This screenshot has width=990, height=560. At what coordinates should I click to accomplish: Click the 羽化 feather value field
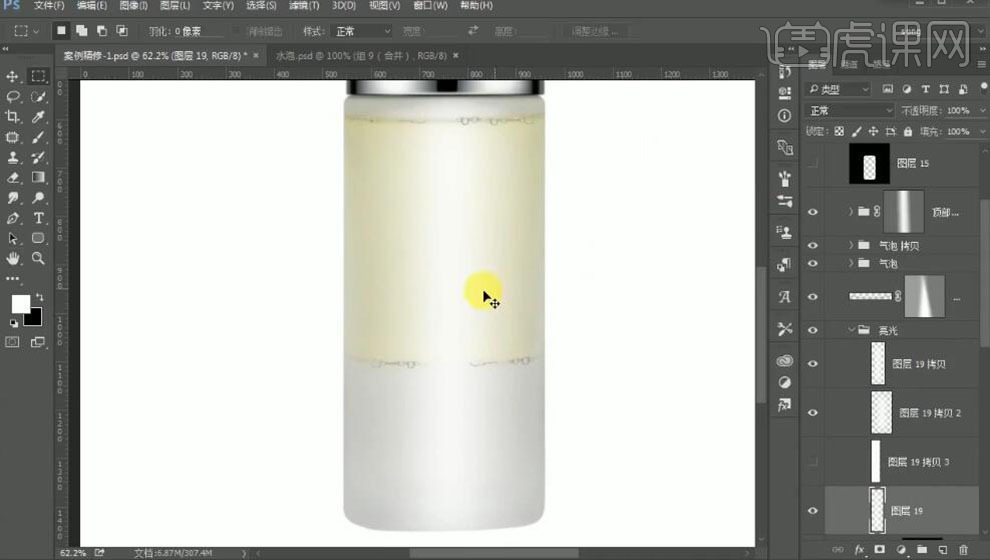[198, 31]
